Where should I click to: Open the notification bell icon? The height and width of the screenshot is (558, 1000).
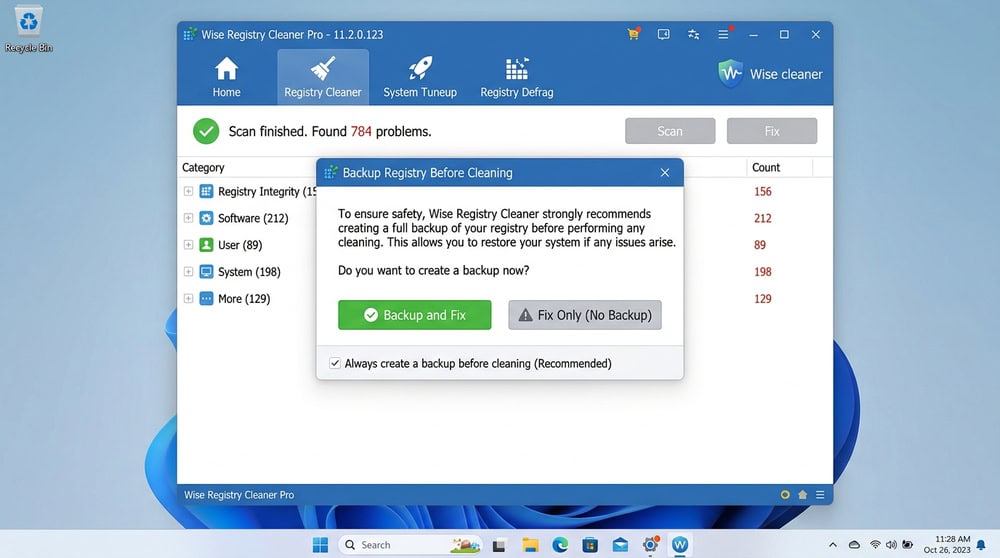981,545
